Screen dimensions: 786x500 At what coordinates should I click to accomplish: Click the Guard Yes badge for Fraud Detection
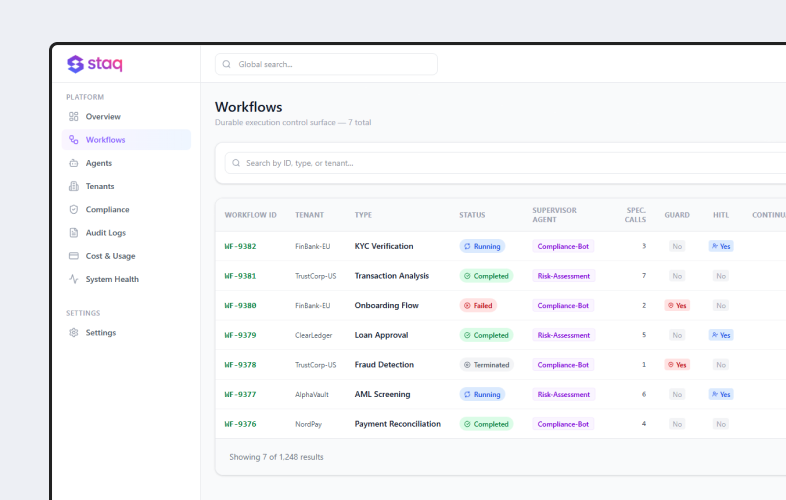pyautogui.click(x=677, y=365)
